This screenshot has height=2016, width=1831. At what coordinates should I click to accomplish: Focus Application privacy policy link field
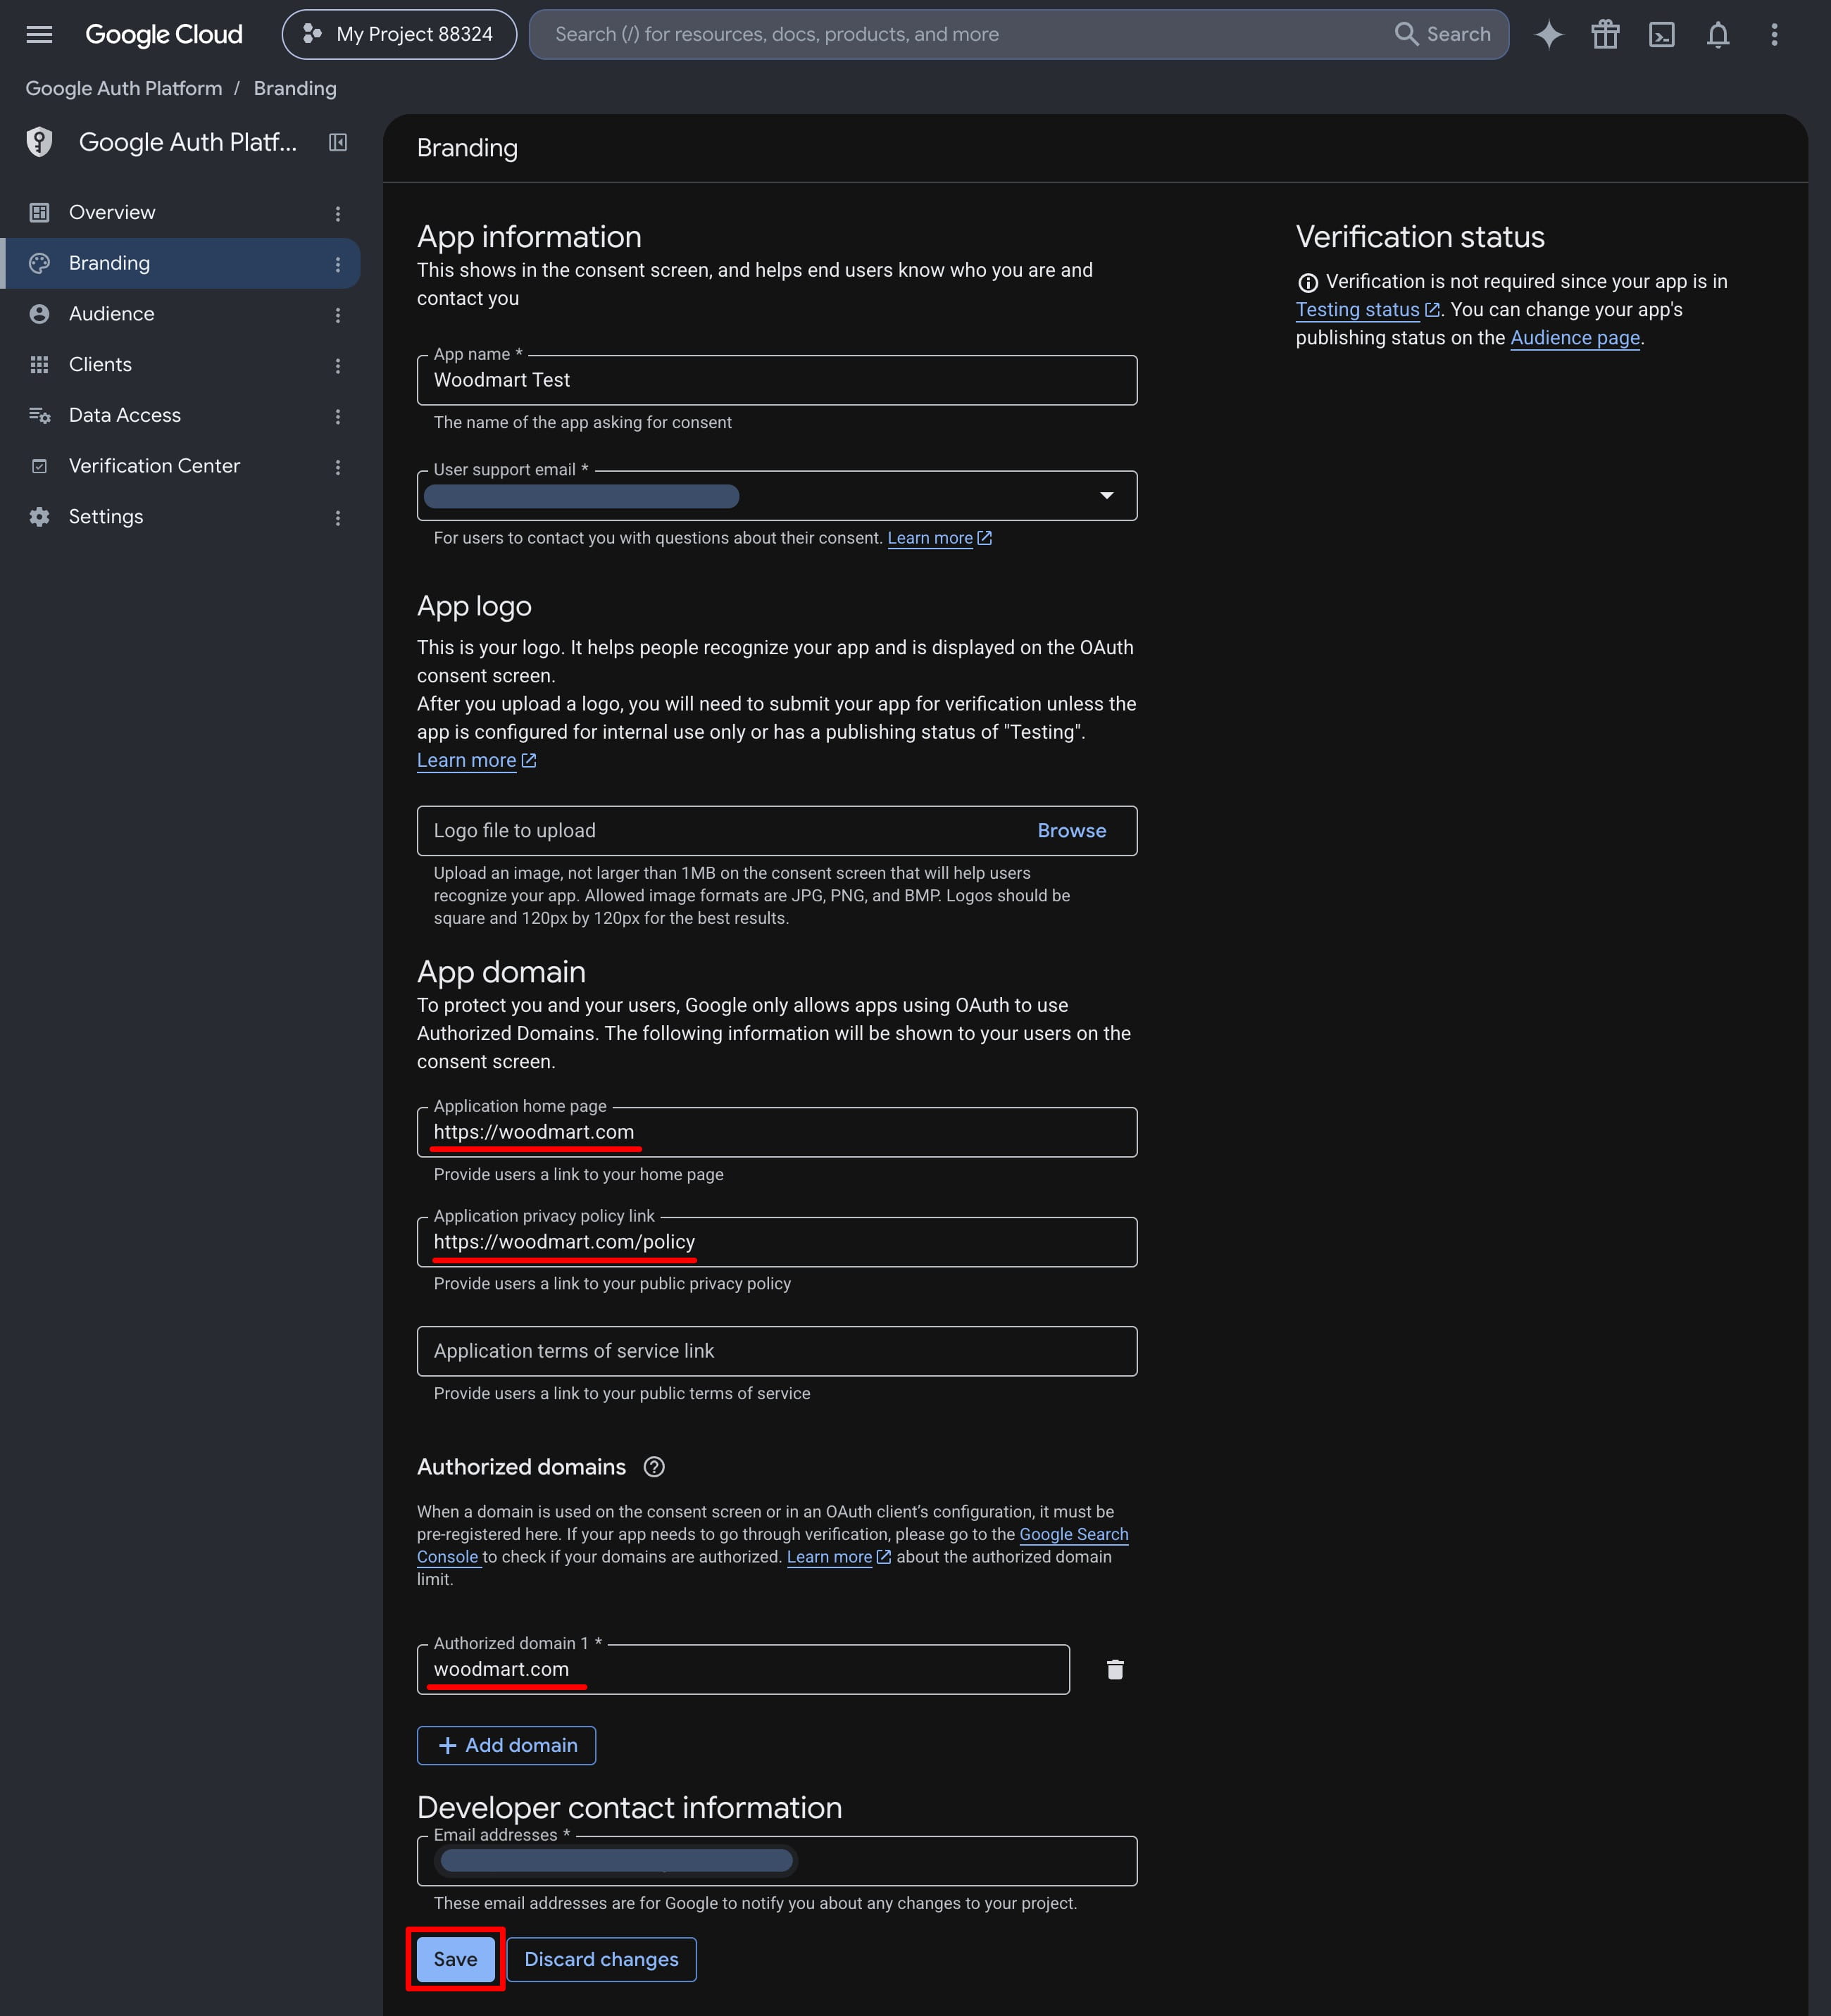pyautogui.click(x=777, y=1242)
